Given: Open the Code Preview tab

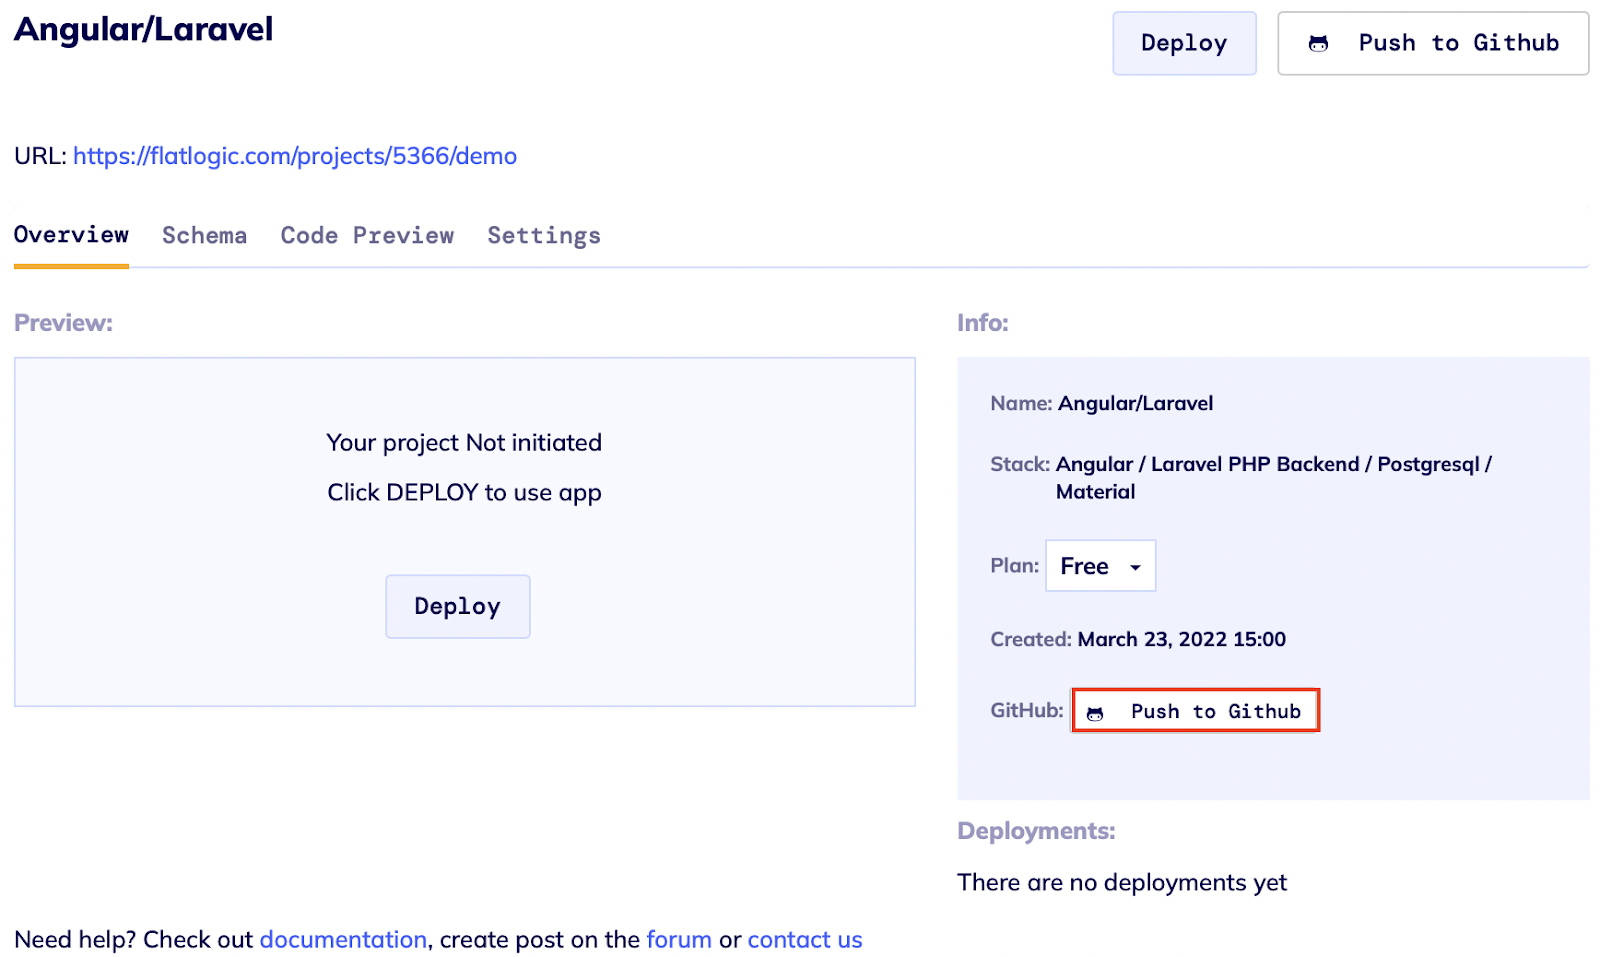Looking at the screenshot, I should (x=367, y=235).
